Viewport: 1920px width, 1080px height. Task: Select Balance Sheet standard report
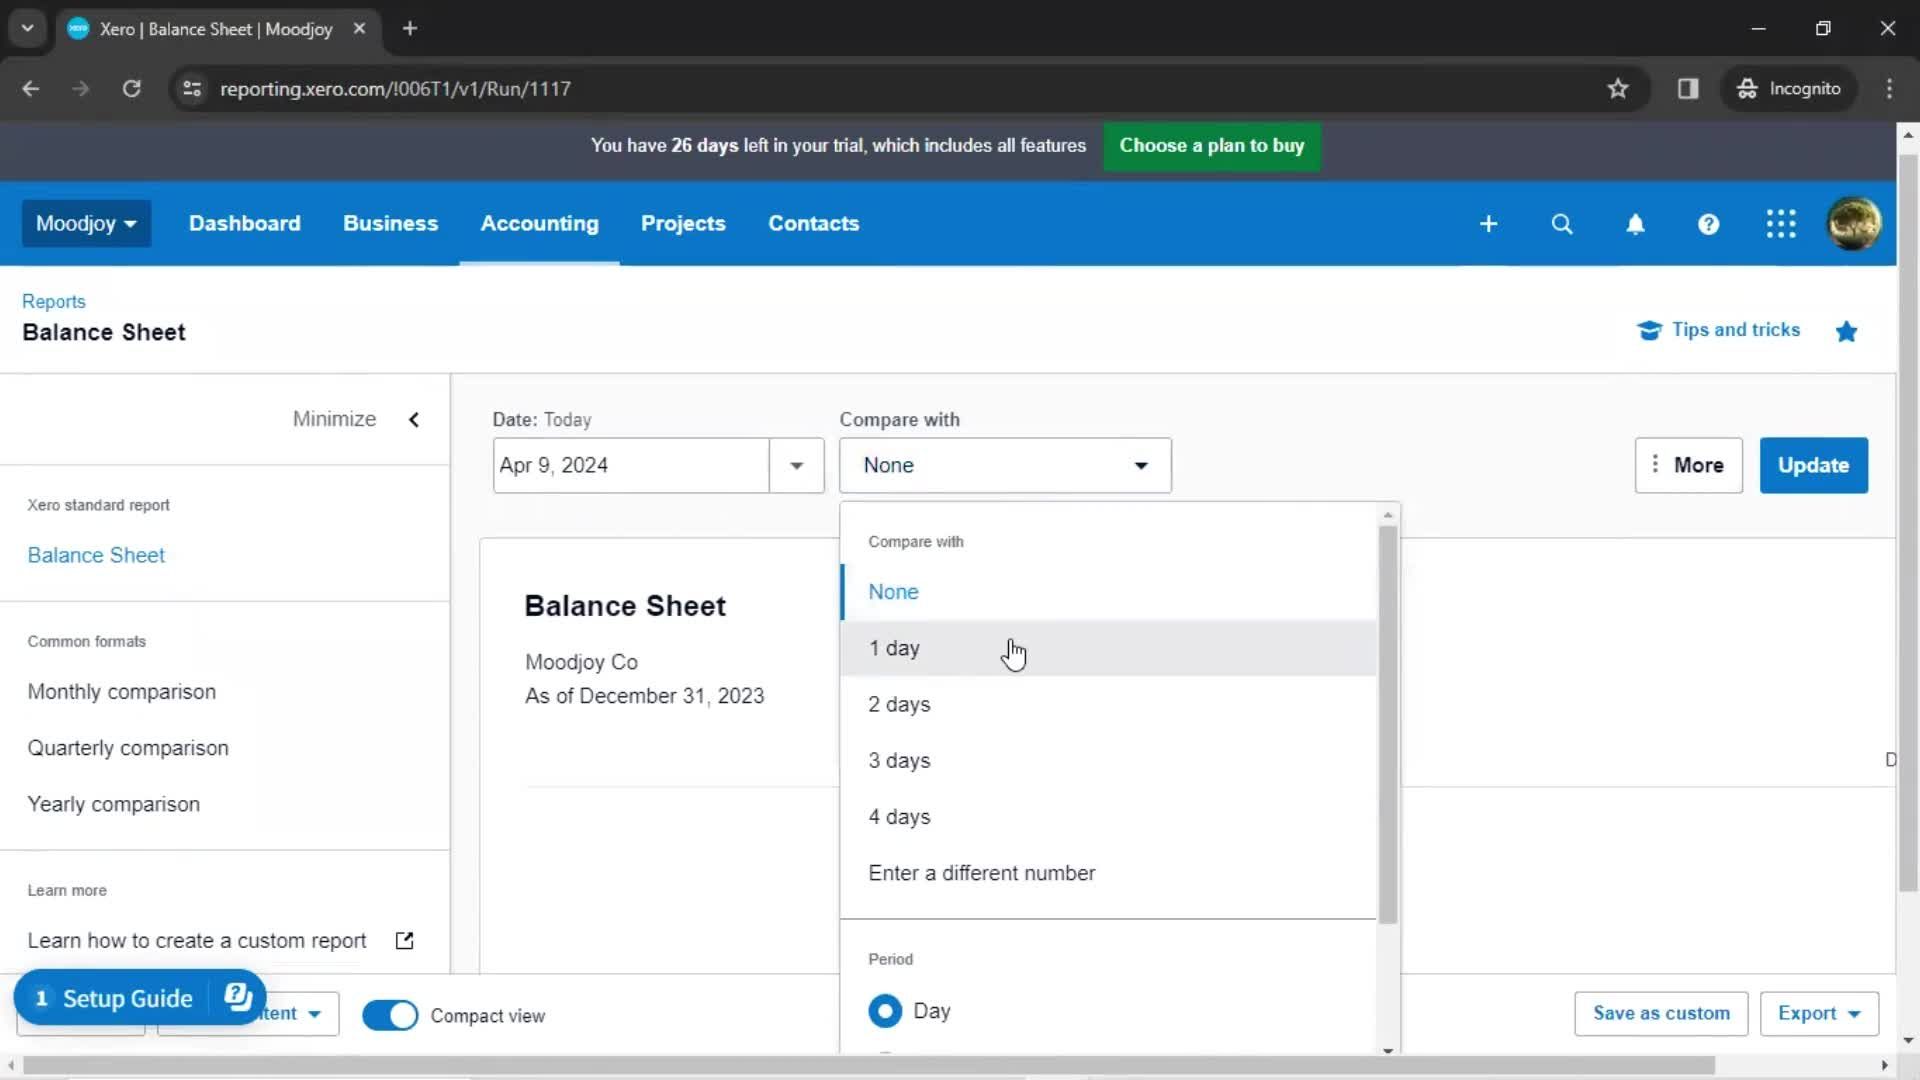tap(96, 555)
